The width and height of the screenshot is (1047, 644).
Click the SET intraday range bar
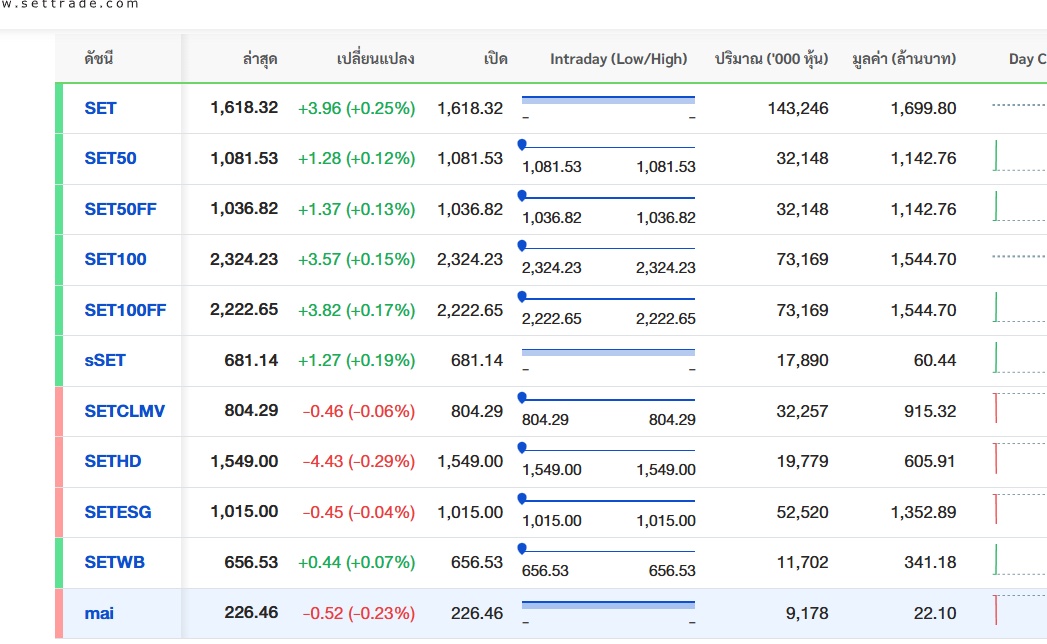(x=608, y=100)
